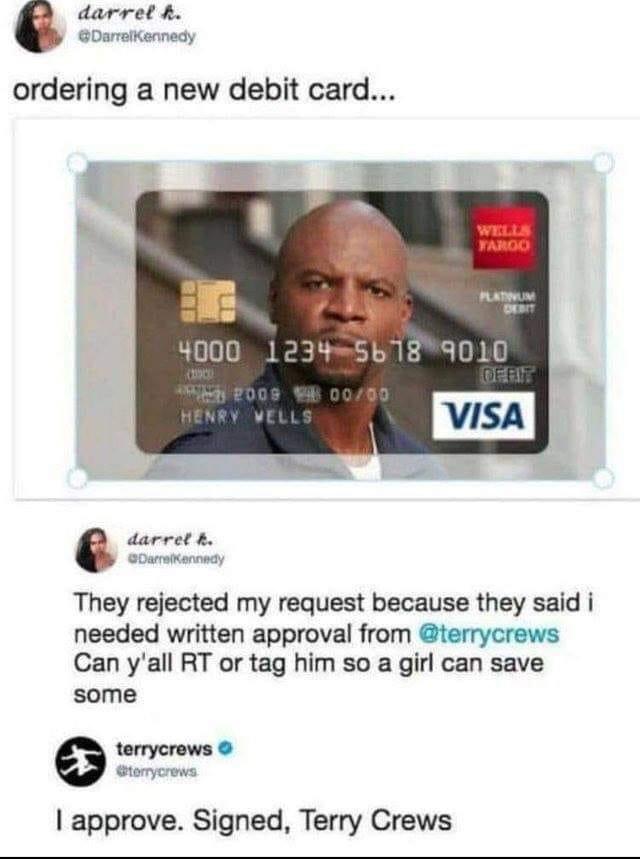Open darrel k.'s profile picture in top tweet

point(40,26)
